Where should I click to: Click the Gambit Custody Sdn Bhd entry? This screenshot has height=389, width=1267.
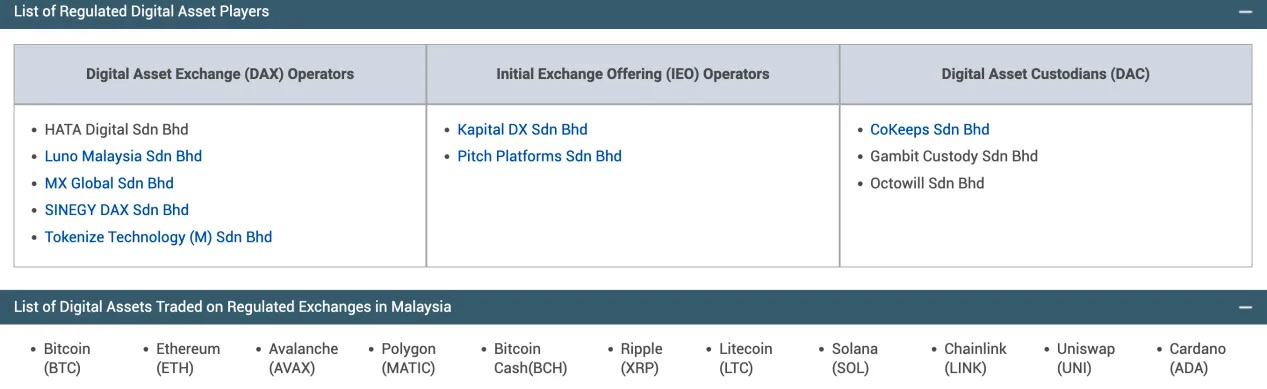tap(954, 156)
